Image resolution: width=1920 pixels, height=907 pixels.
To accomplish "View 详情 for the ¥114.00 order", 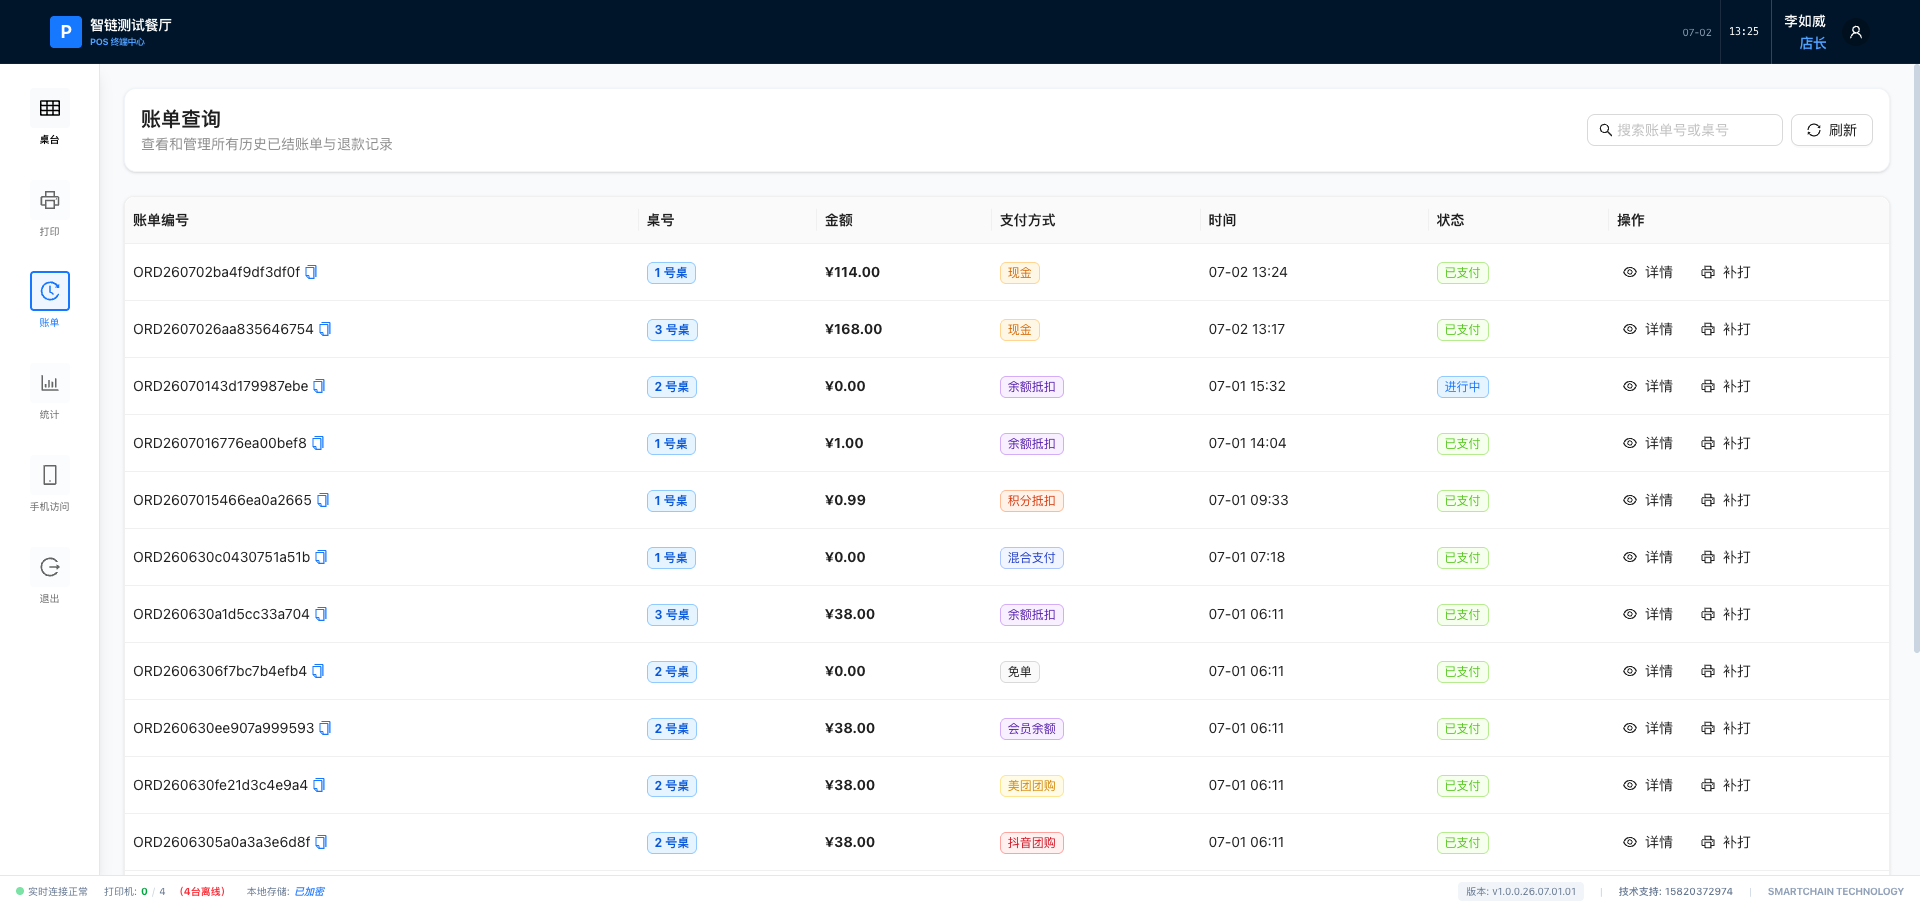I will point(1647,272).
